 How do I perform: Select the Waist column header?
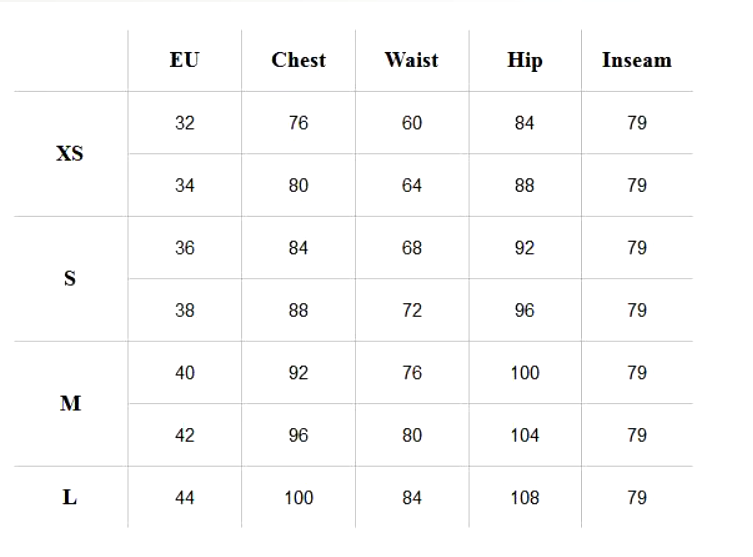pyautogui.click(x=411, y=60)
